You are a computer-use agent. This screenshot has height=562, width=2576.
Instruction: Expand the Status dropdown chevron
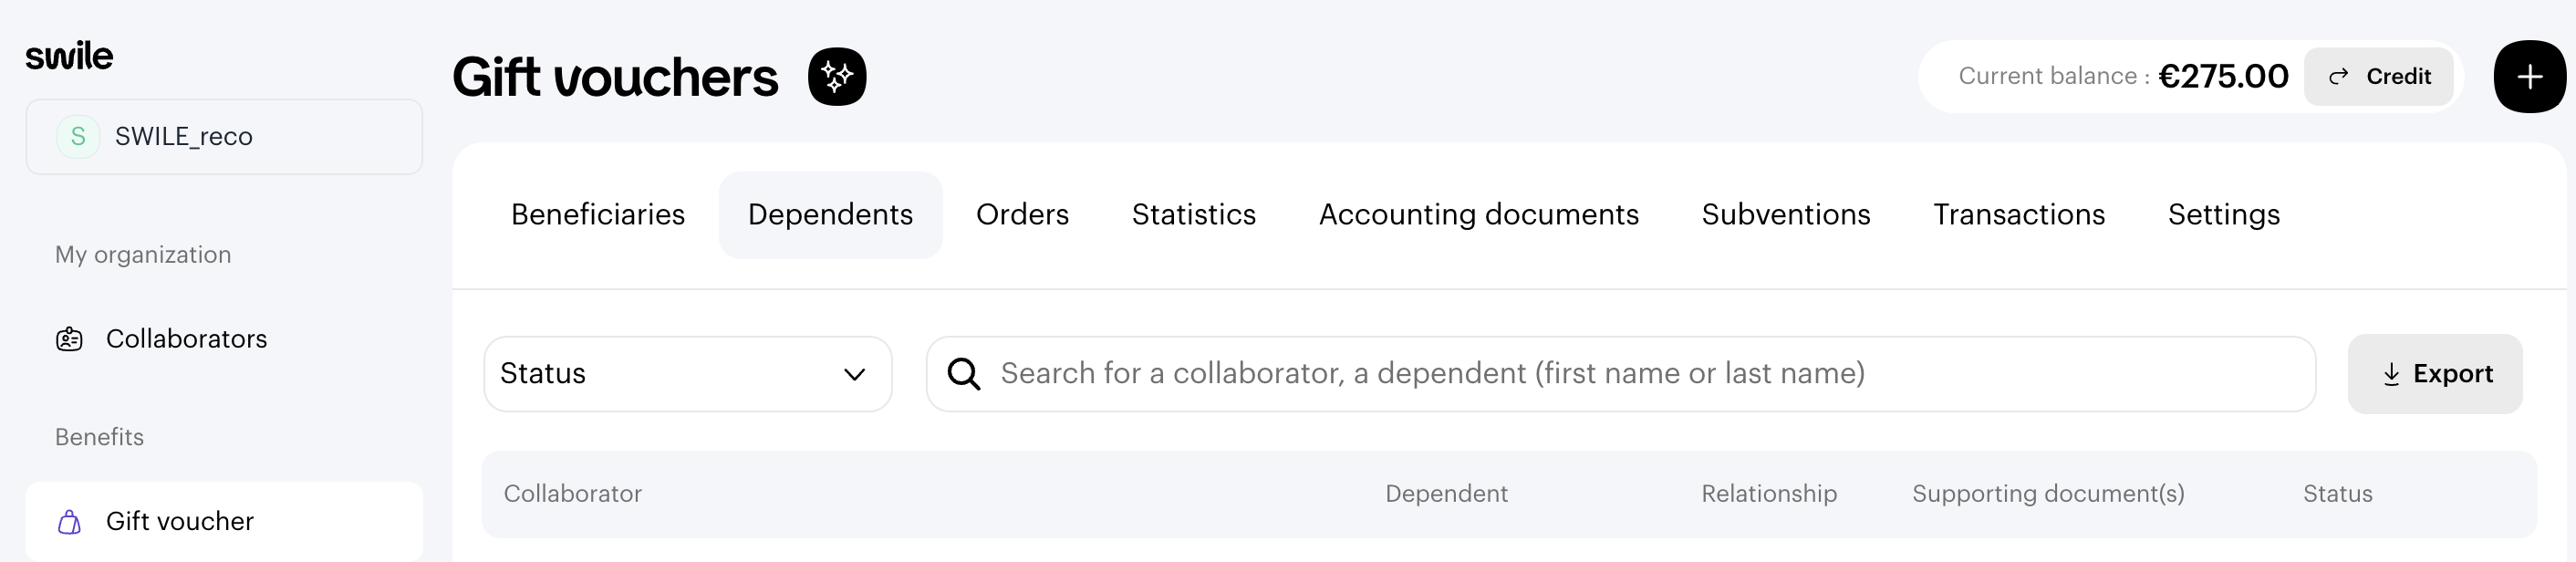(x=854, y=374)
